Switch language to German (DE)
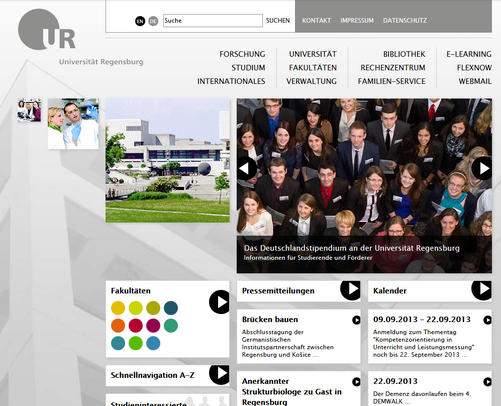 [x=153, y=21]
